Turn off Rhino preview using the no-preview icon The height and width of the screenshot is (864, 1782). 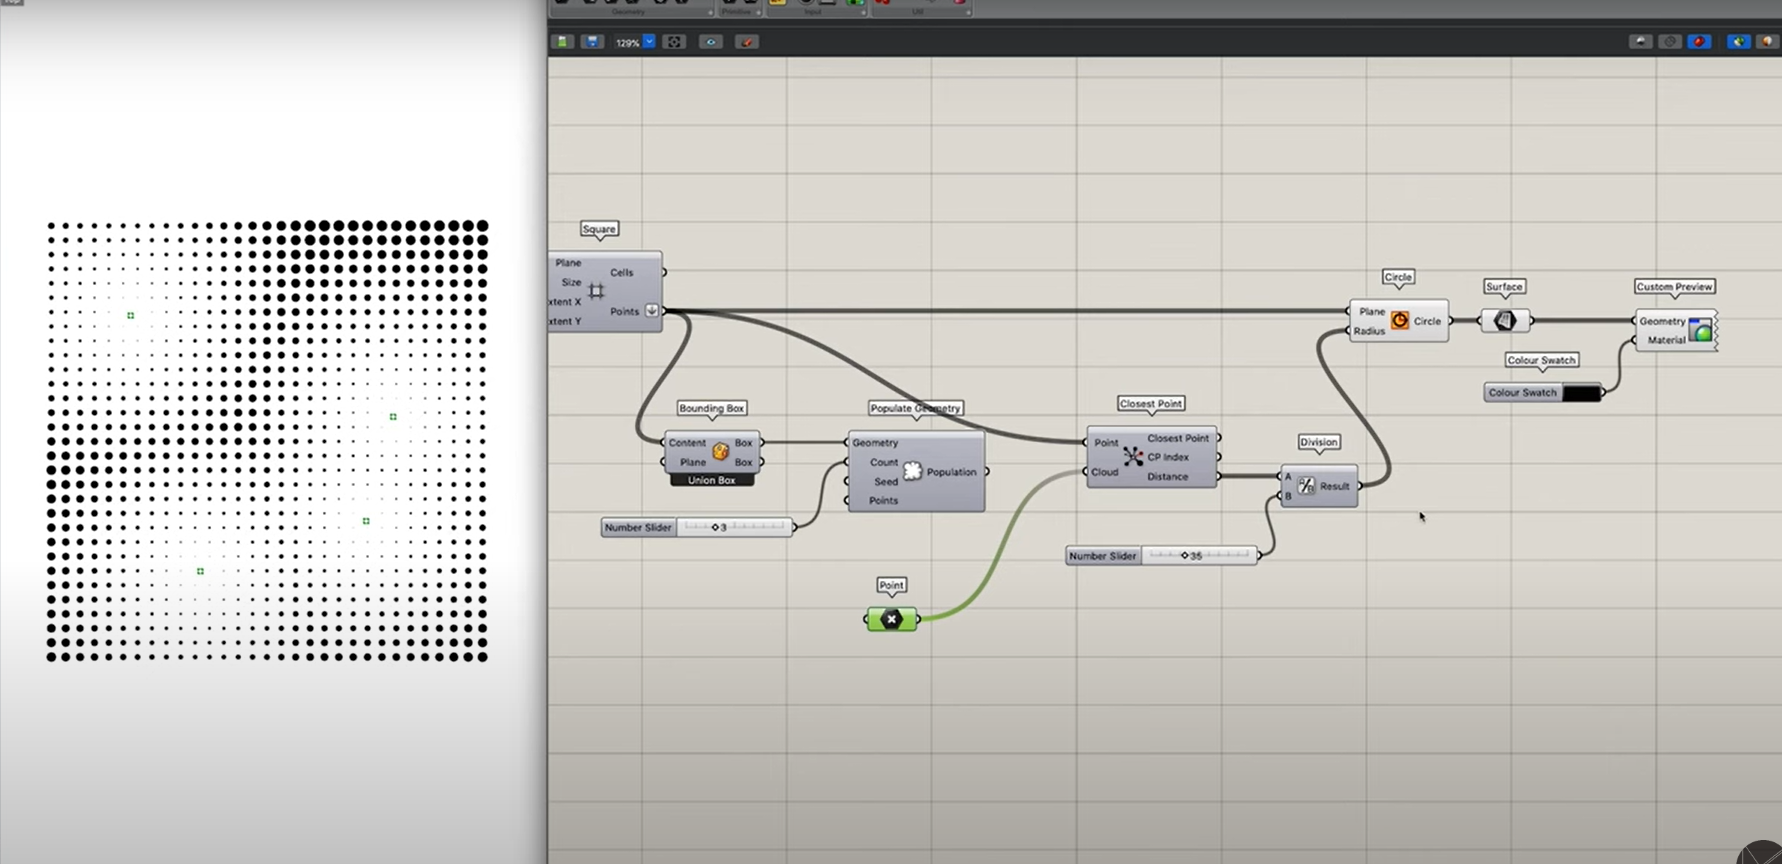[1641, 42]
